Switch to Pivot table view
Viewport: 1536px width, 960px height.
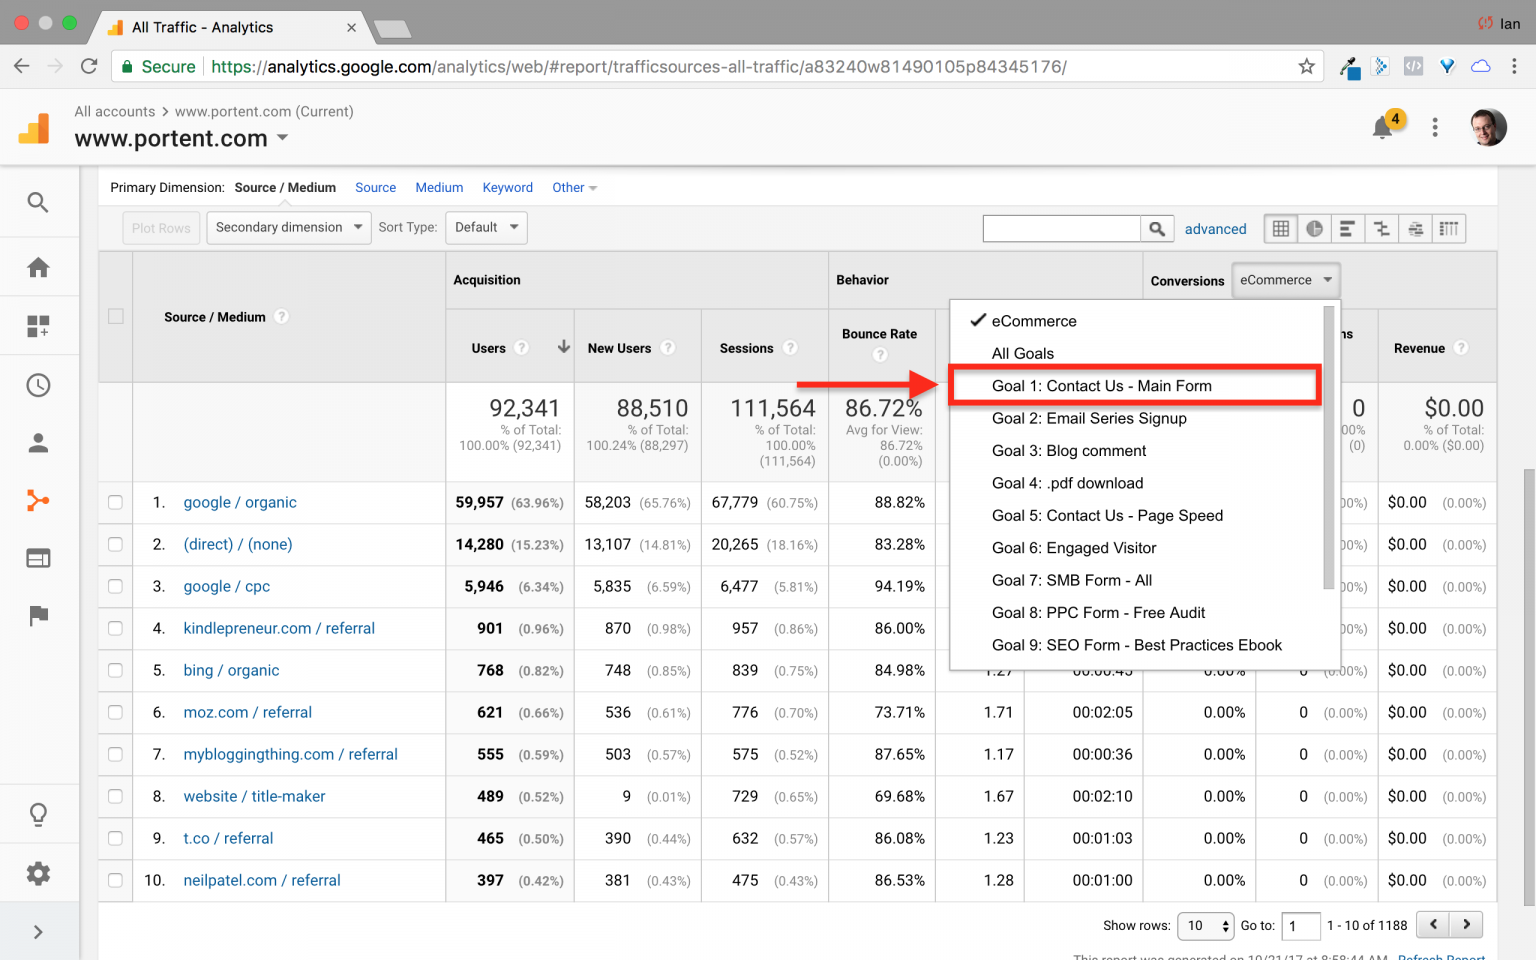tap(1449, 229)
